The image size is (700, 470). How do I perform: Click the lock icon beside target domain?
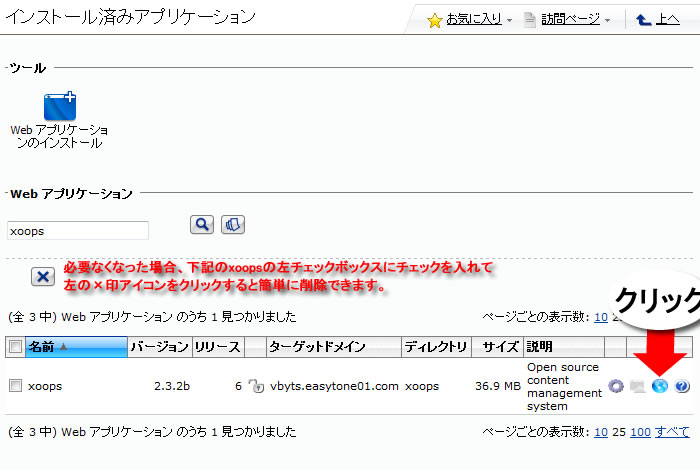[255, 386]
